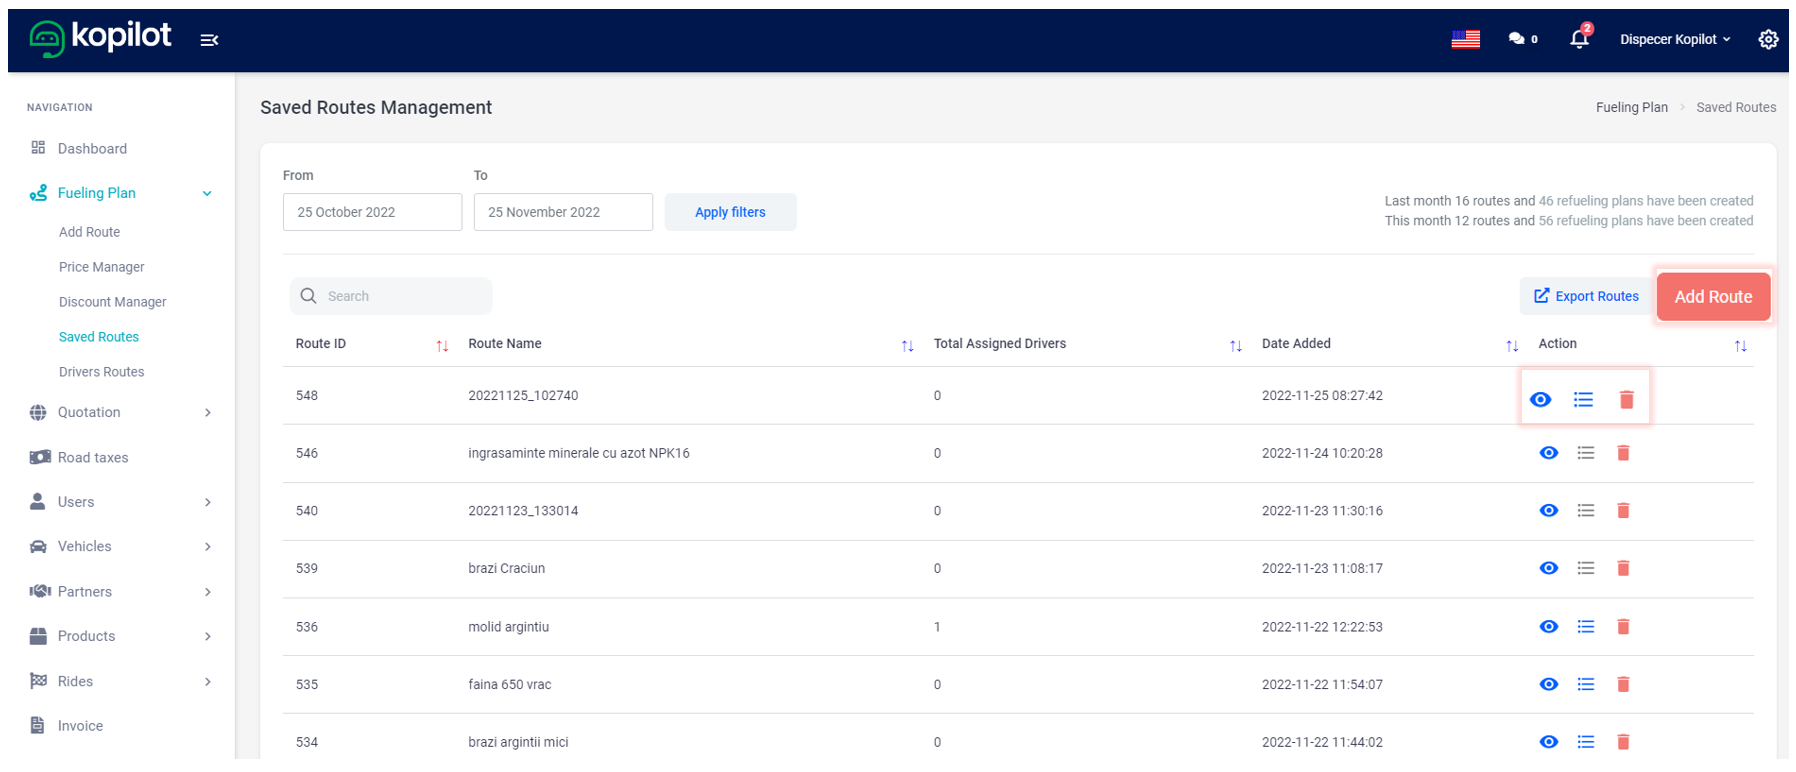Open chat messages icon in header

pyautogui.click(x=1517, y=39)
